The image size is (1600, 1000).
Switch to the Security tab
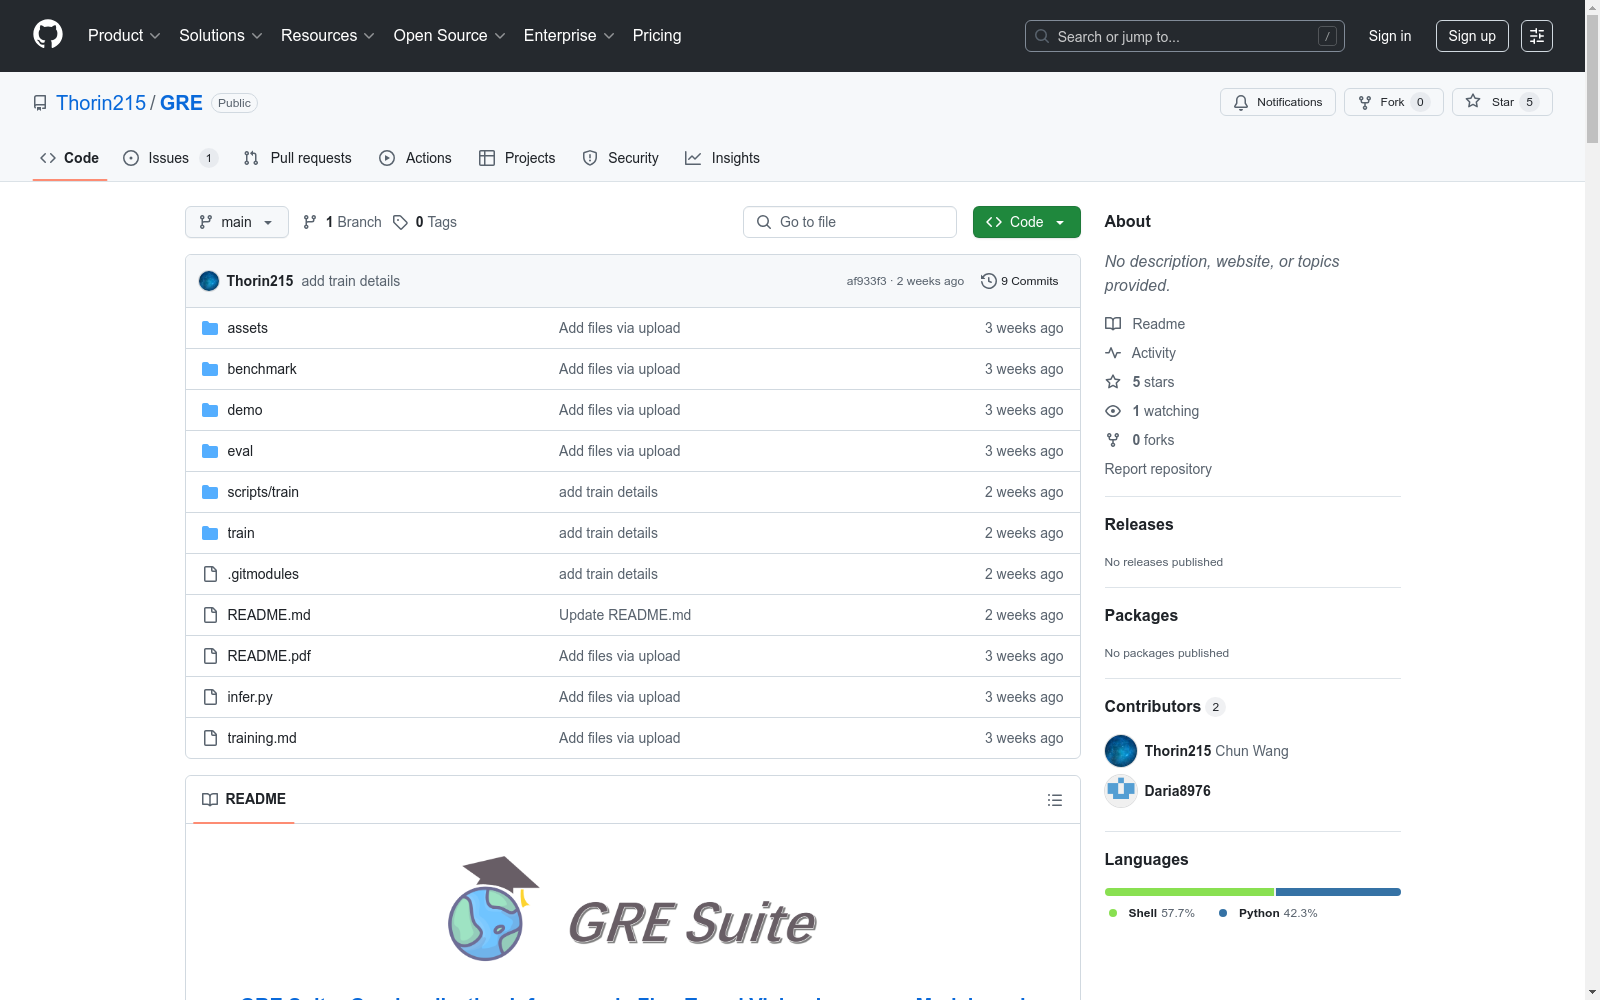click(621, 158)
